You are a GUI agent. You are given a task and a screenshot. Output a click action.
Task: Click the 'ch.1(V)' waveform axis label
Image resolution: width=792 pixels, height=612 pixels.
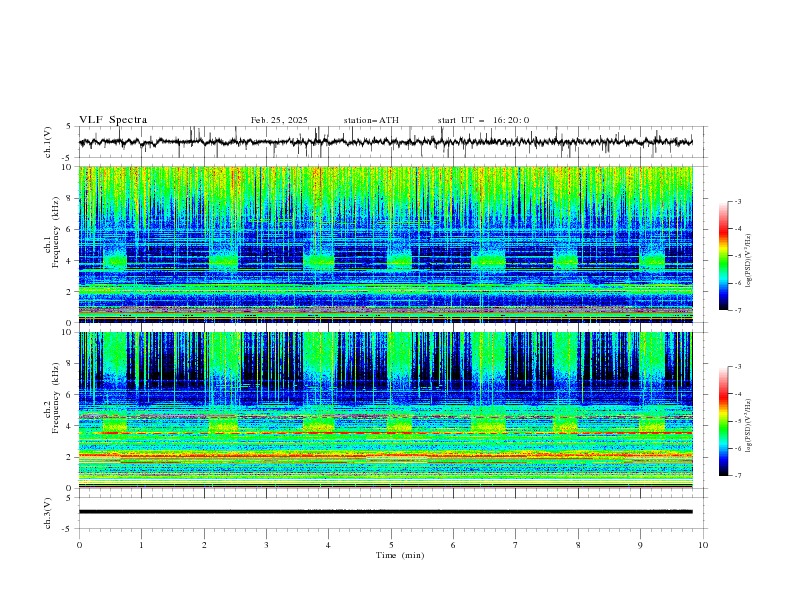pos(48,142)
